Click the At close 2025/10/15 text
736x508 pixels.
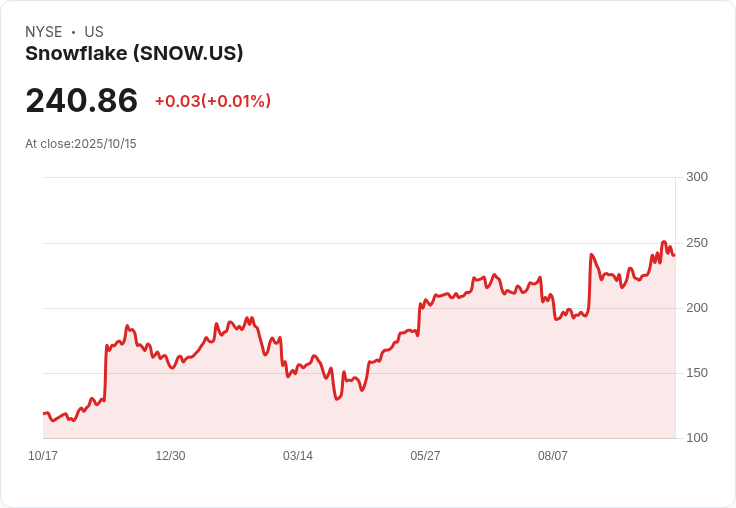tap(81, 144)
